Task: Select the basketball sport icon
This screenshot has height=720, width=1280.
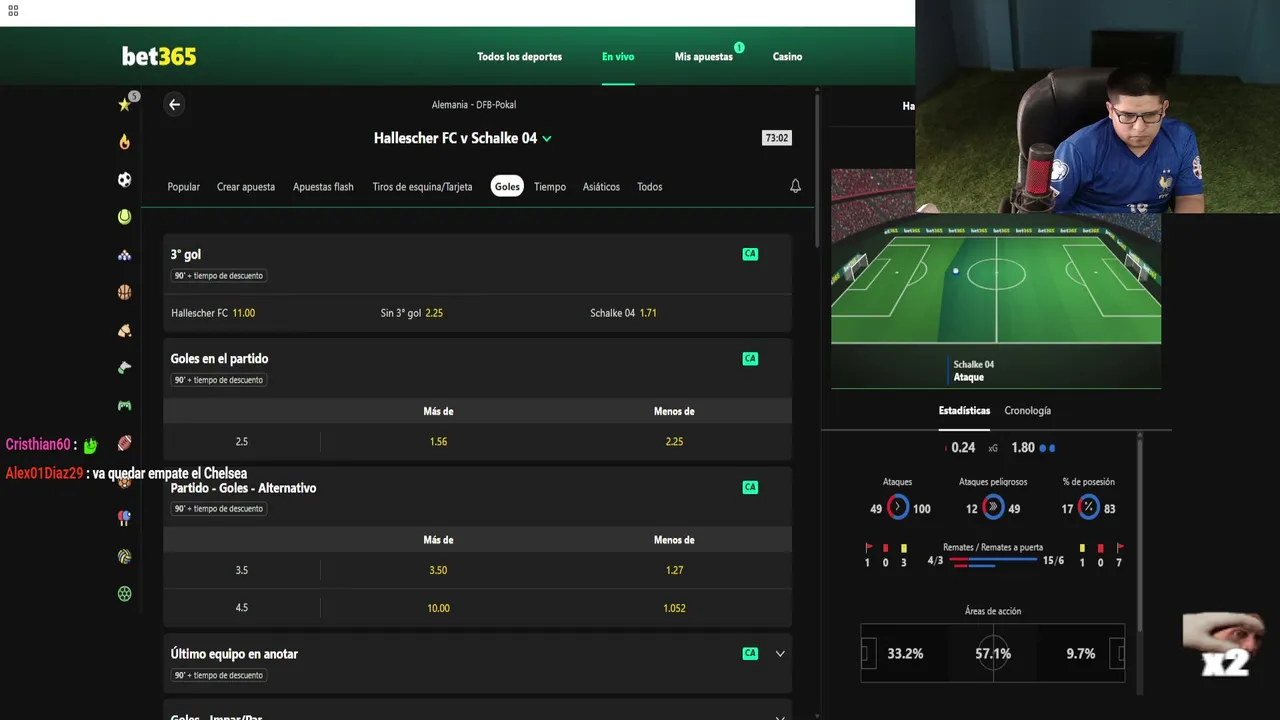Action: (x=124, y=293)
